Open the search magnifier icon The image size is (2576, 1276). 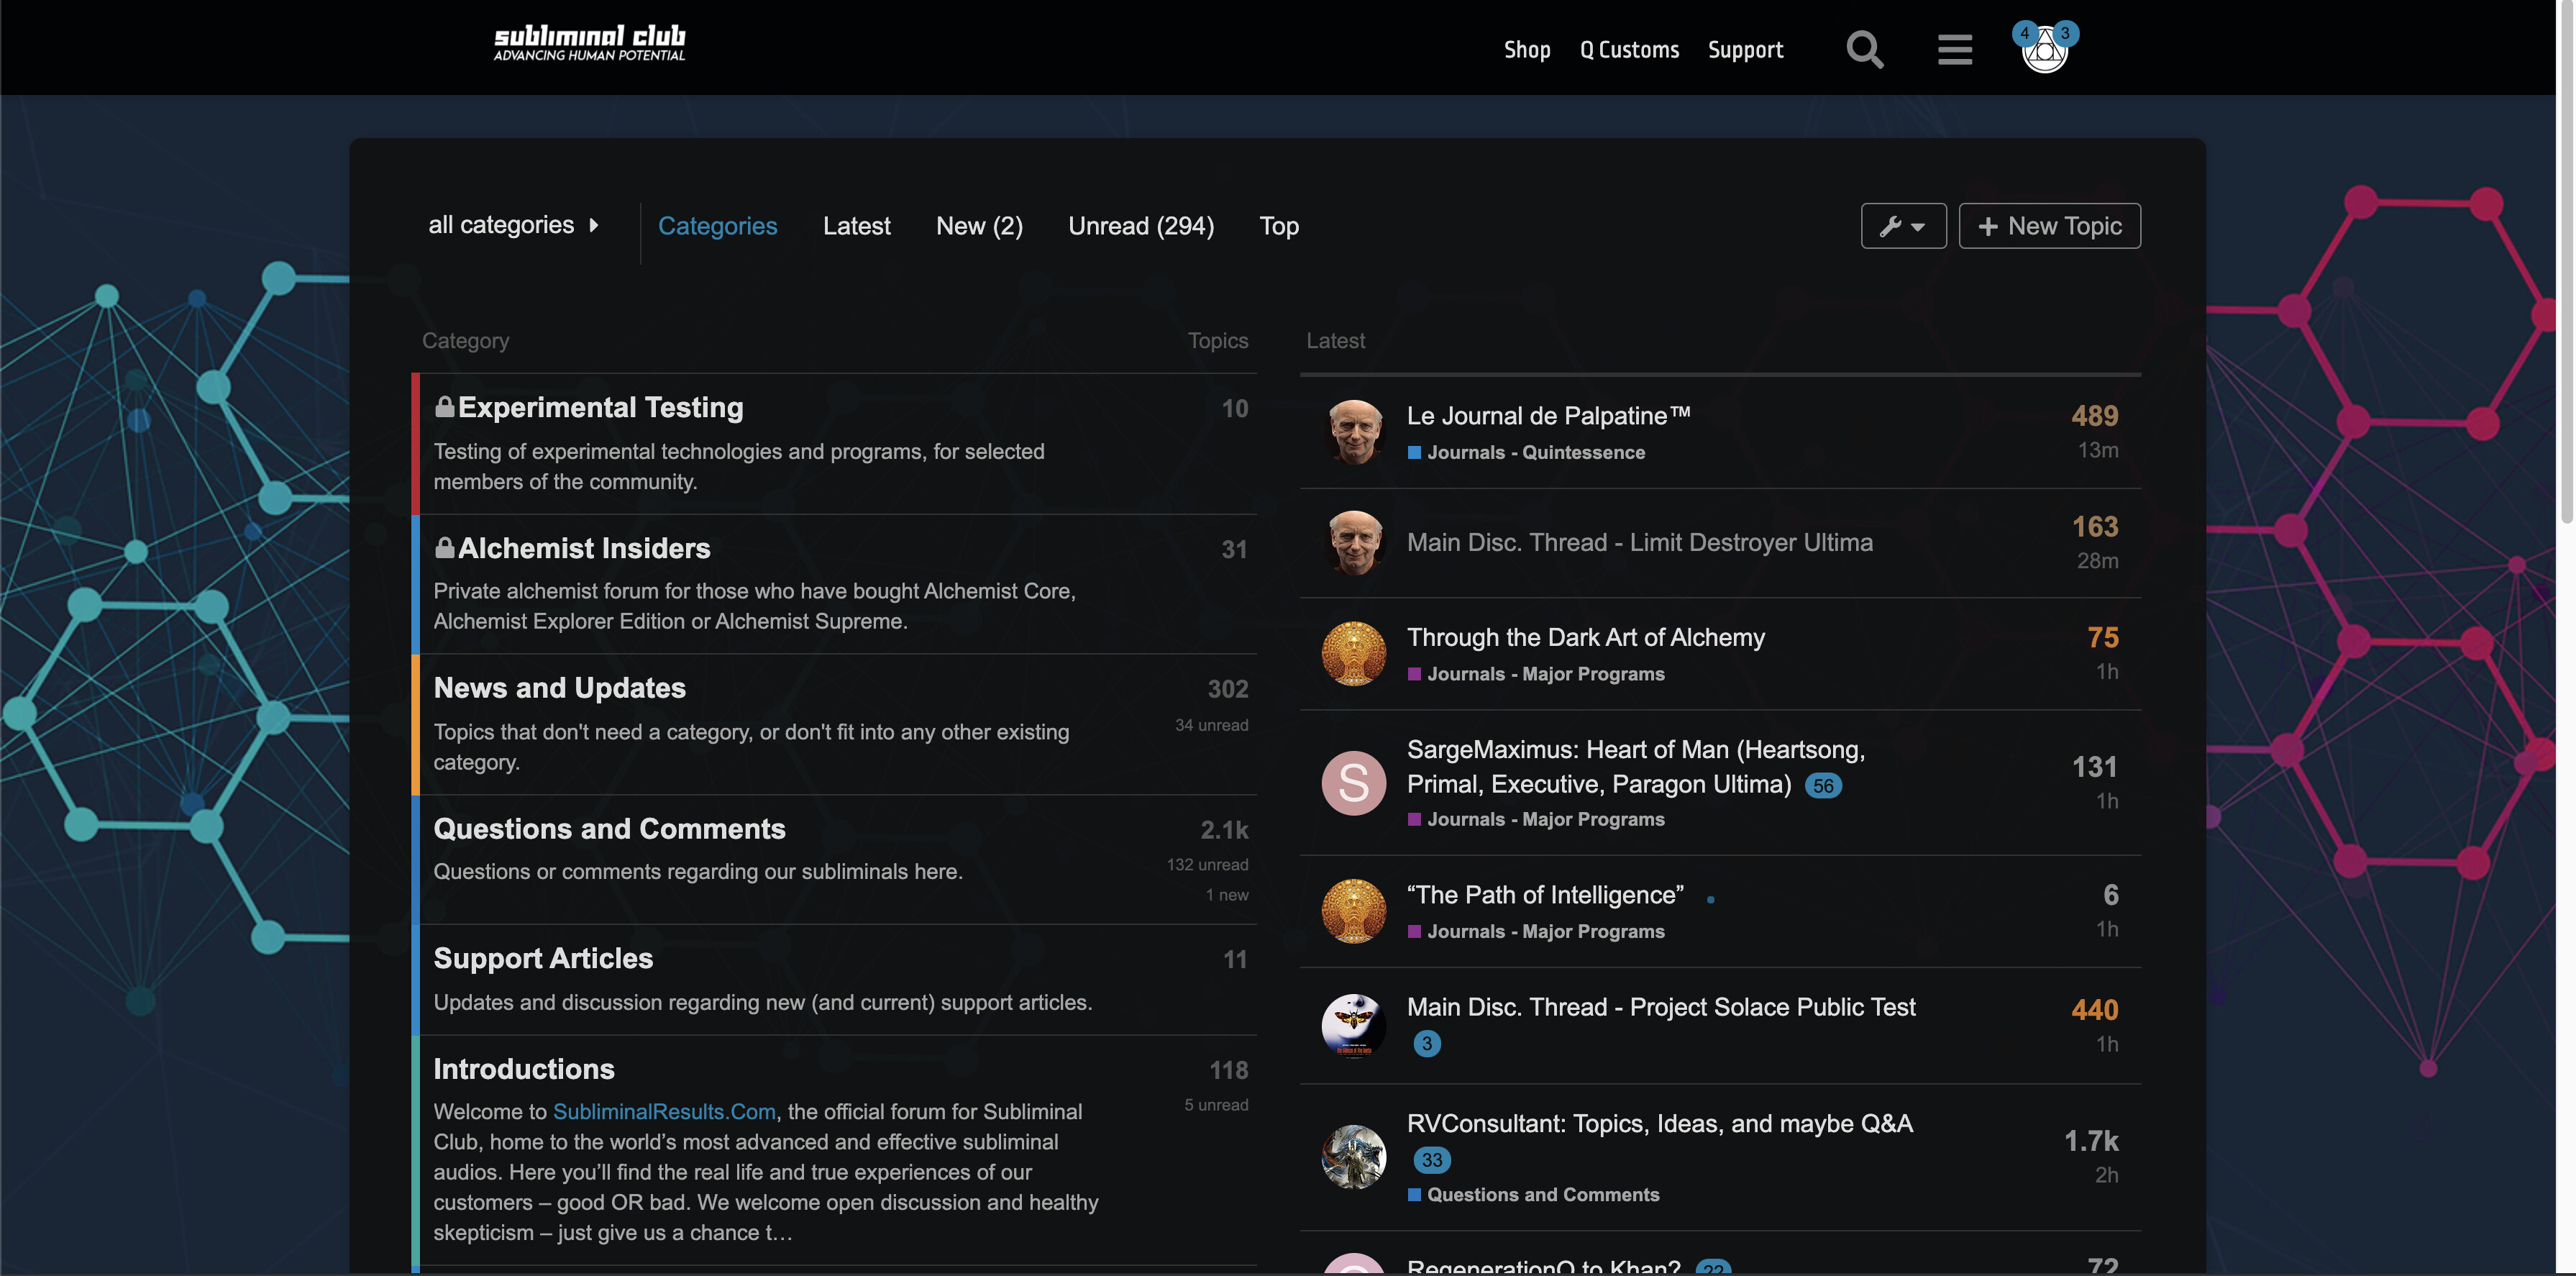point(1865,49)
